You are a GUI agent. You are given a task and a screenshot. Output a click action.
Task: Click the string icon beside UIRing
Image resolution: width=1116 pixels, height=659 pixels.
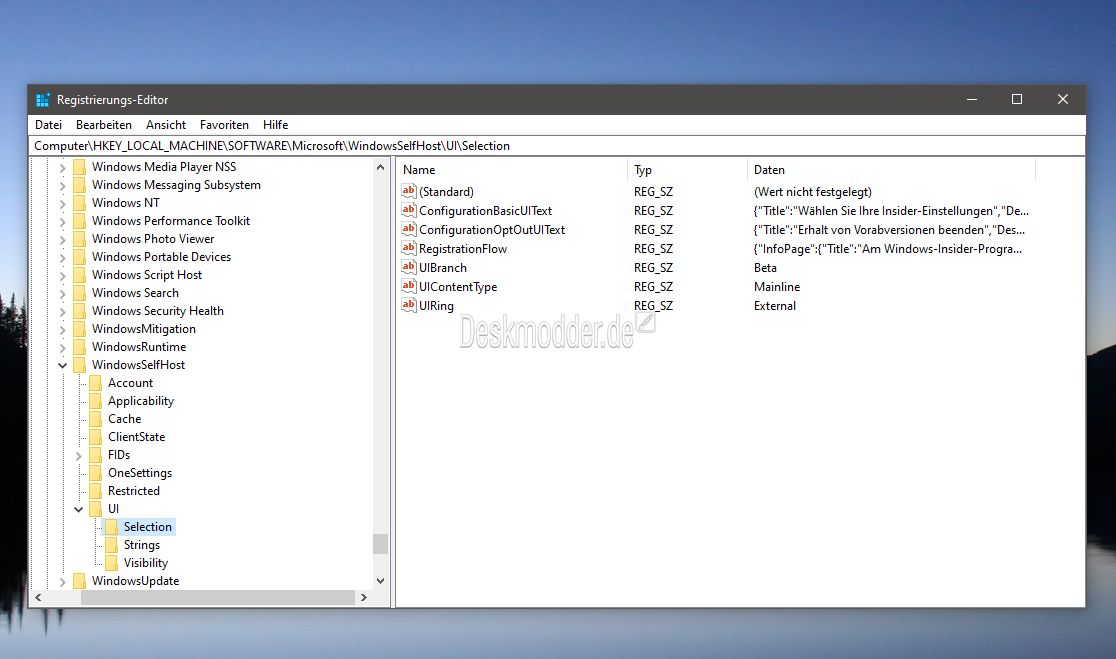coord(409,305)
